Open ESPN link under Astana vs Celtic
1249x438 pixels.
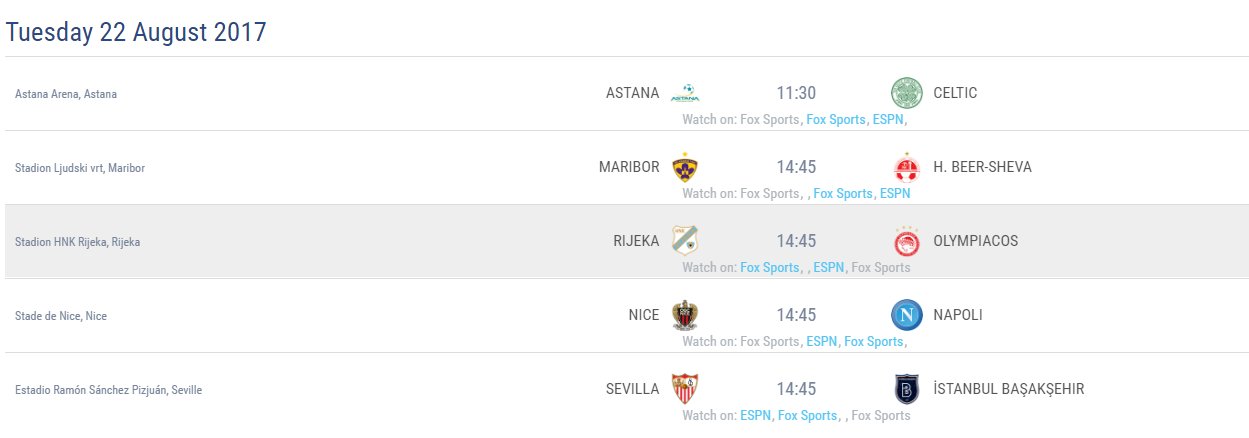pyautogui.click(x=888, y=119)
